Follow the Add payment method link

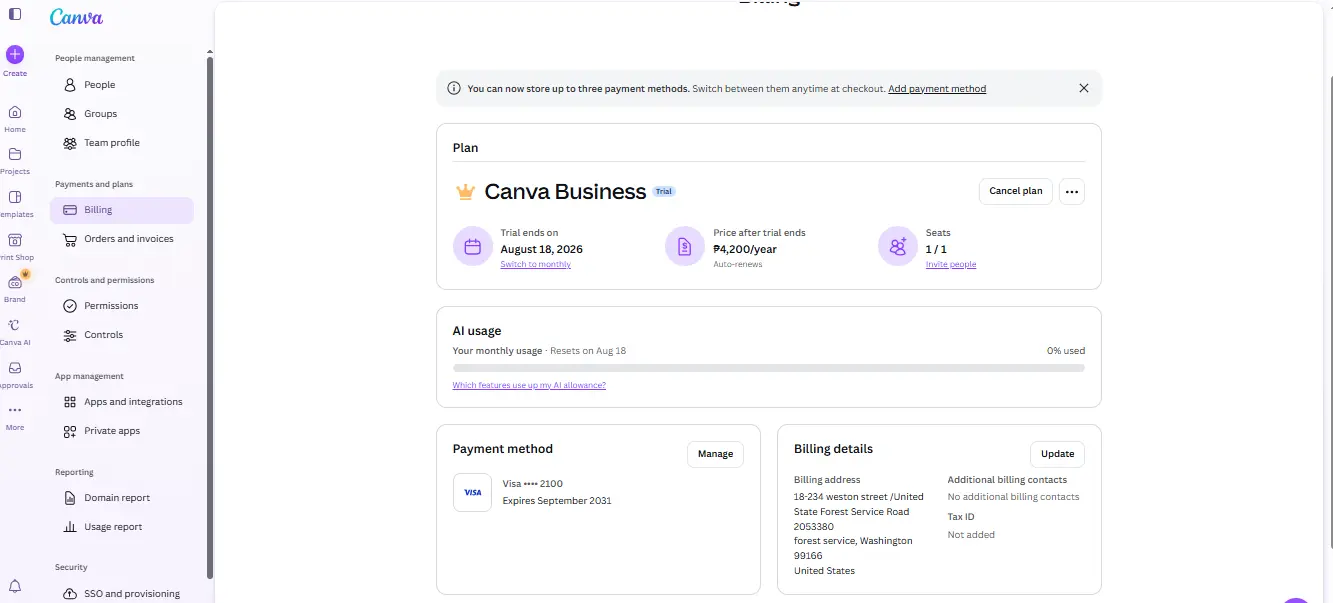click(x=937, y=89)
